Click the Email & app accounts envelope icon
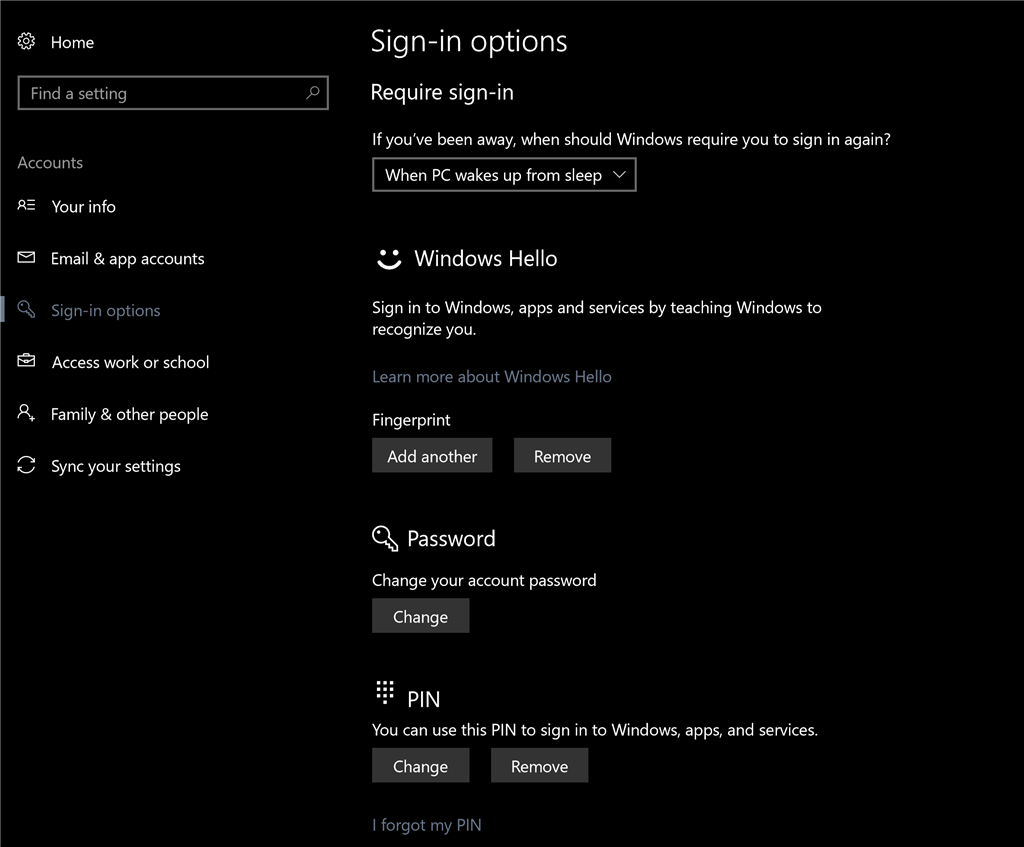 [26, 257]
